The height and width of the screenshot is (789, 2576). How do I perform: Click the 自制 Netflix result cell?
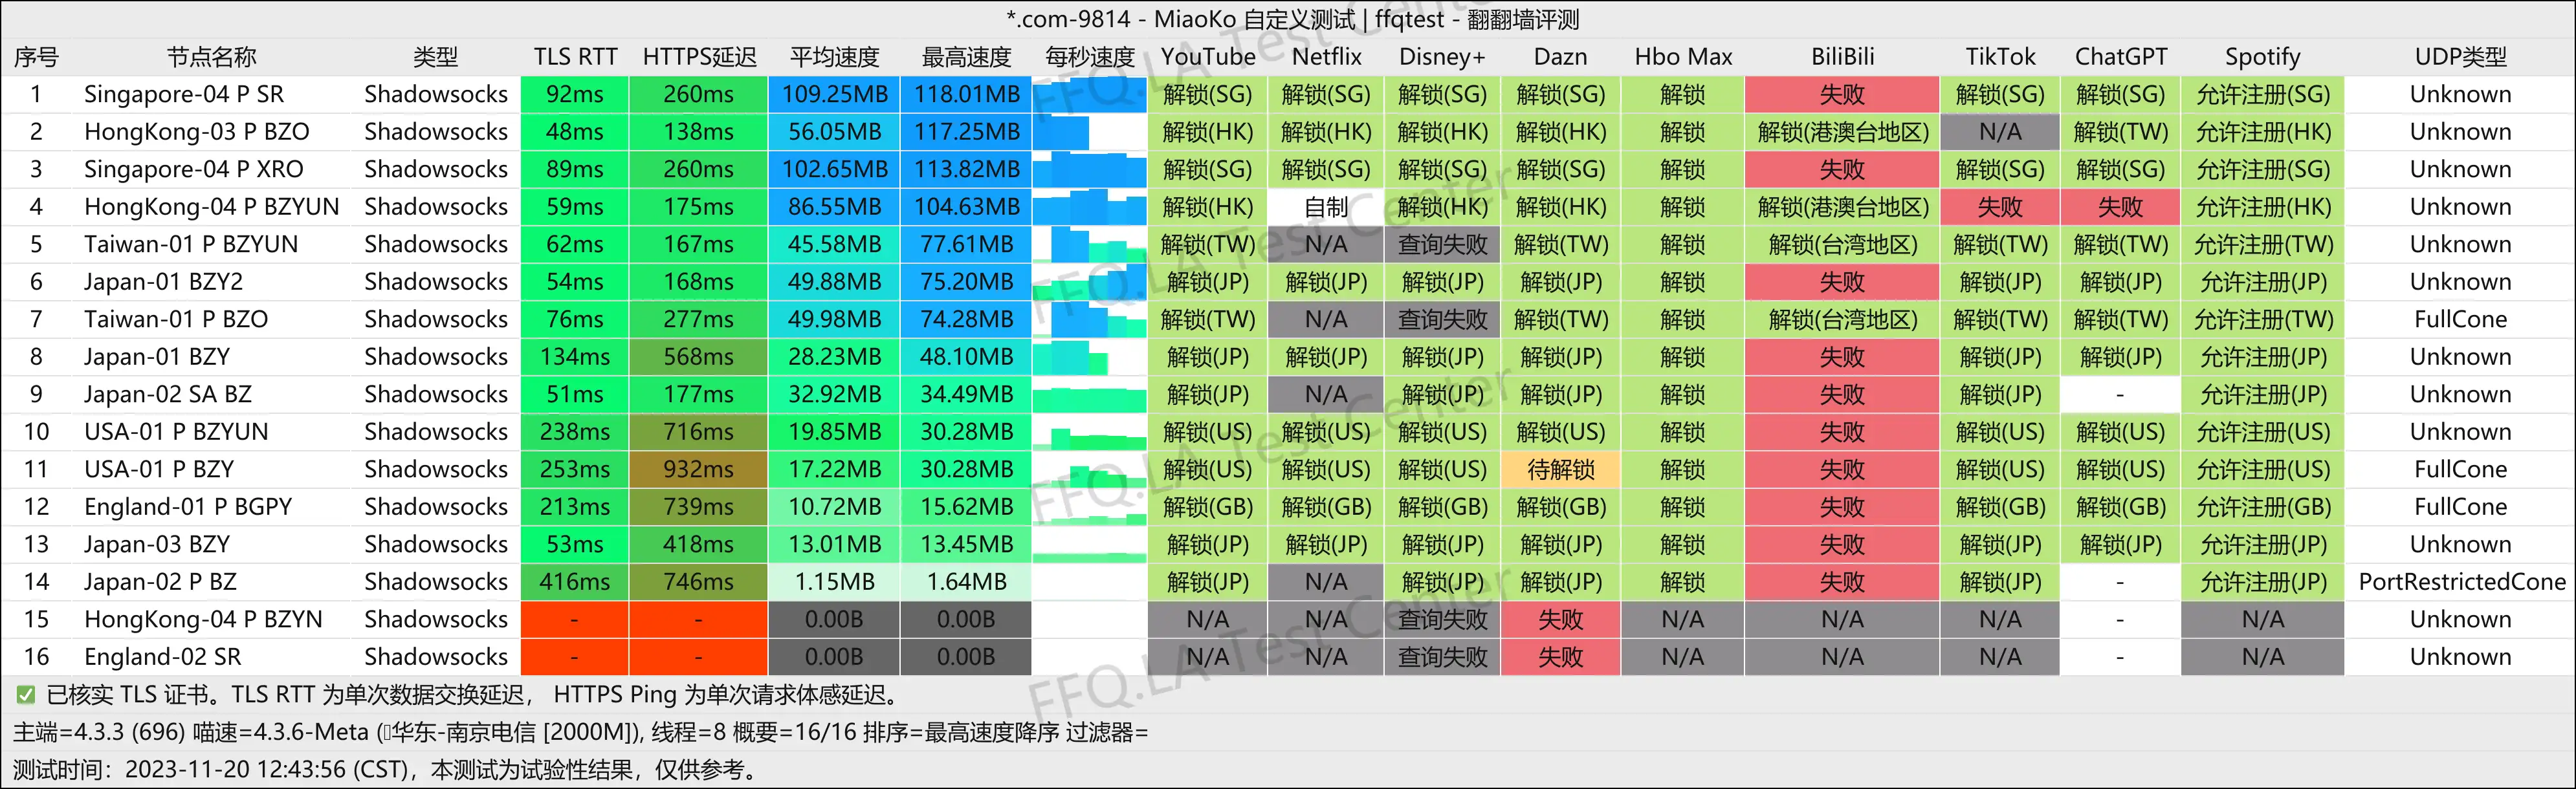pos(1326,207)
